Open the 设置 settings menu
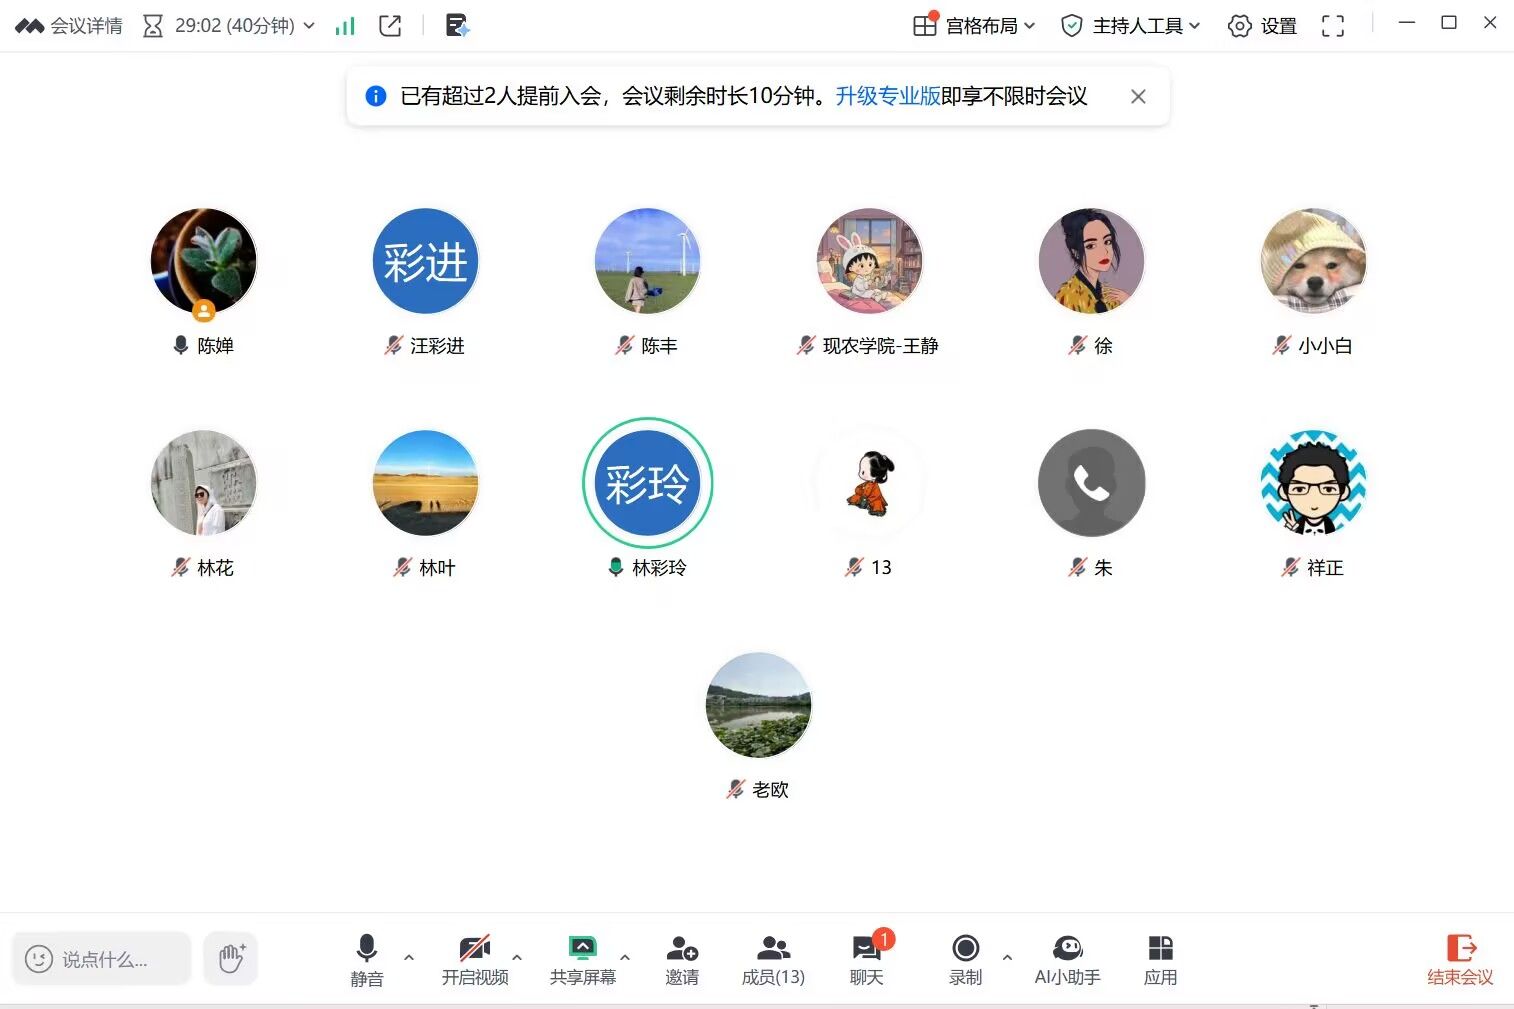This screenshot has height=1009, width=1514. click(1262, 26)
